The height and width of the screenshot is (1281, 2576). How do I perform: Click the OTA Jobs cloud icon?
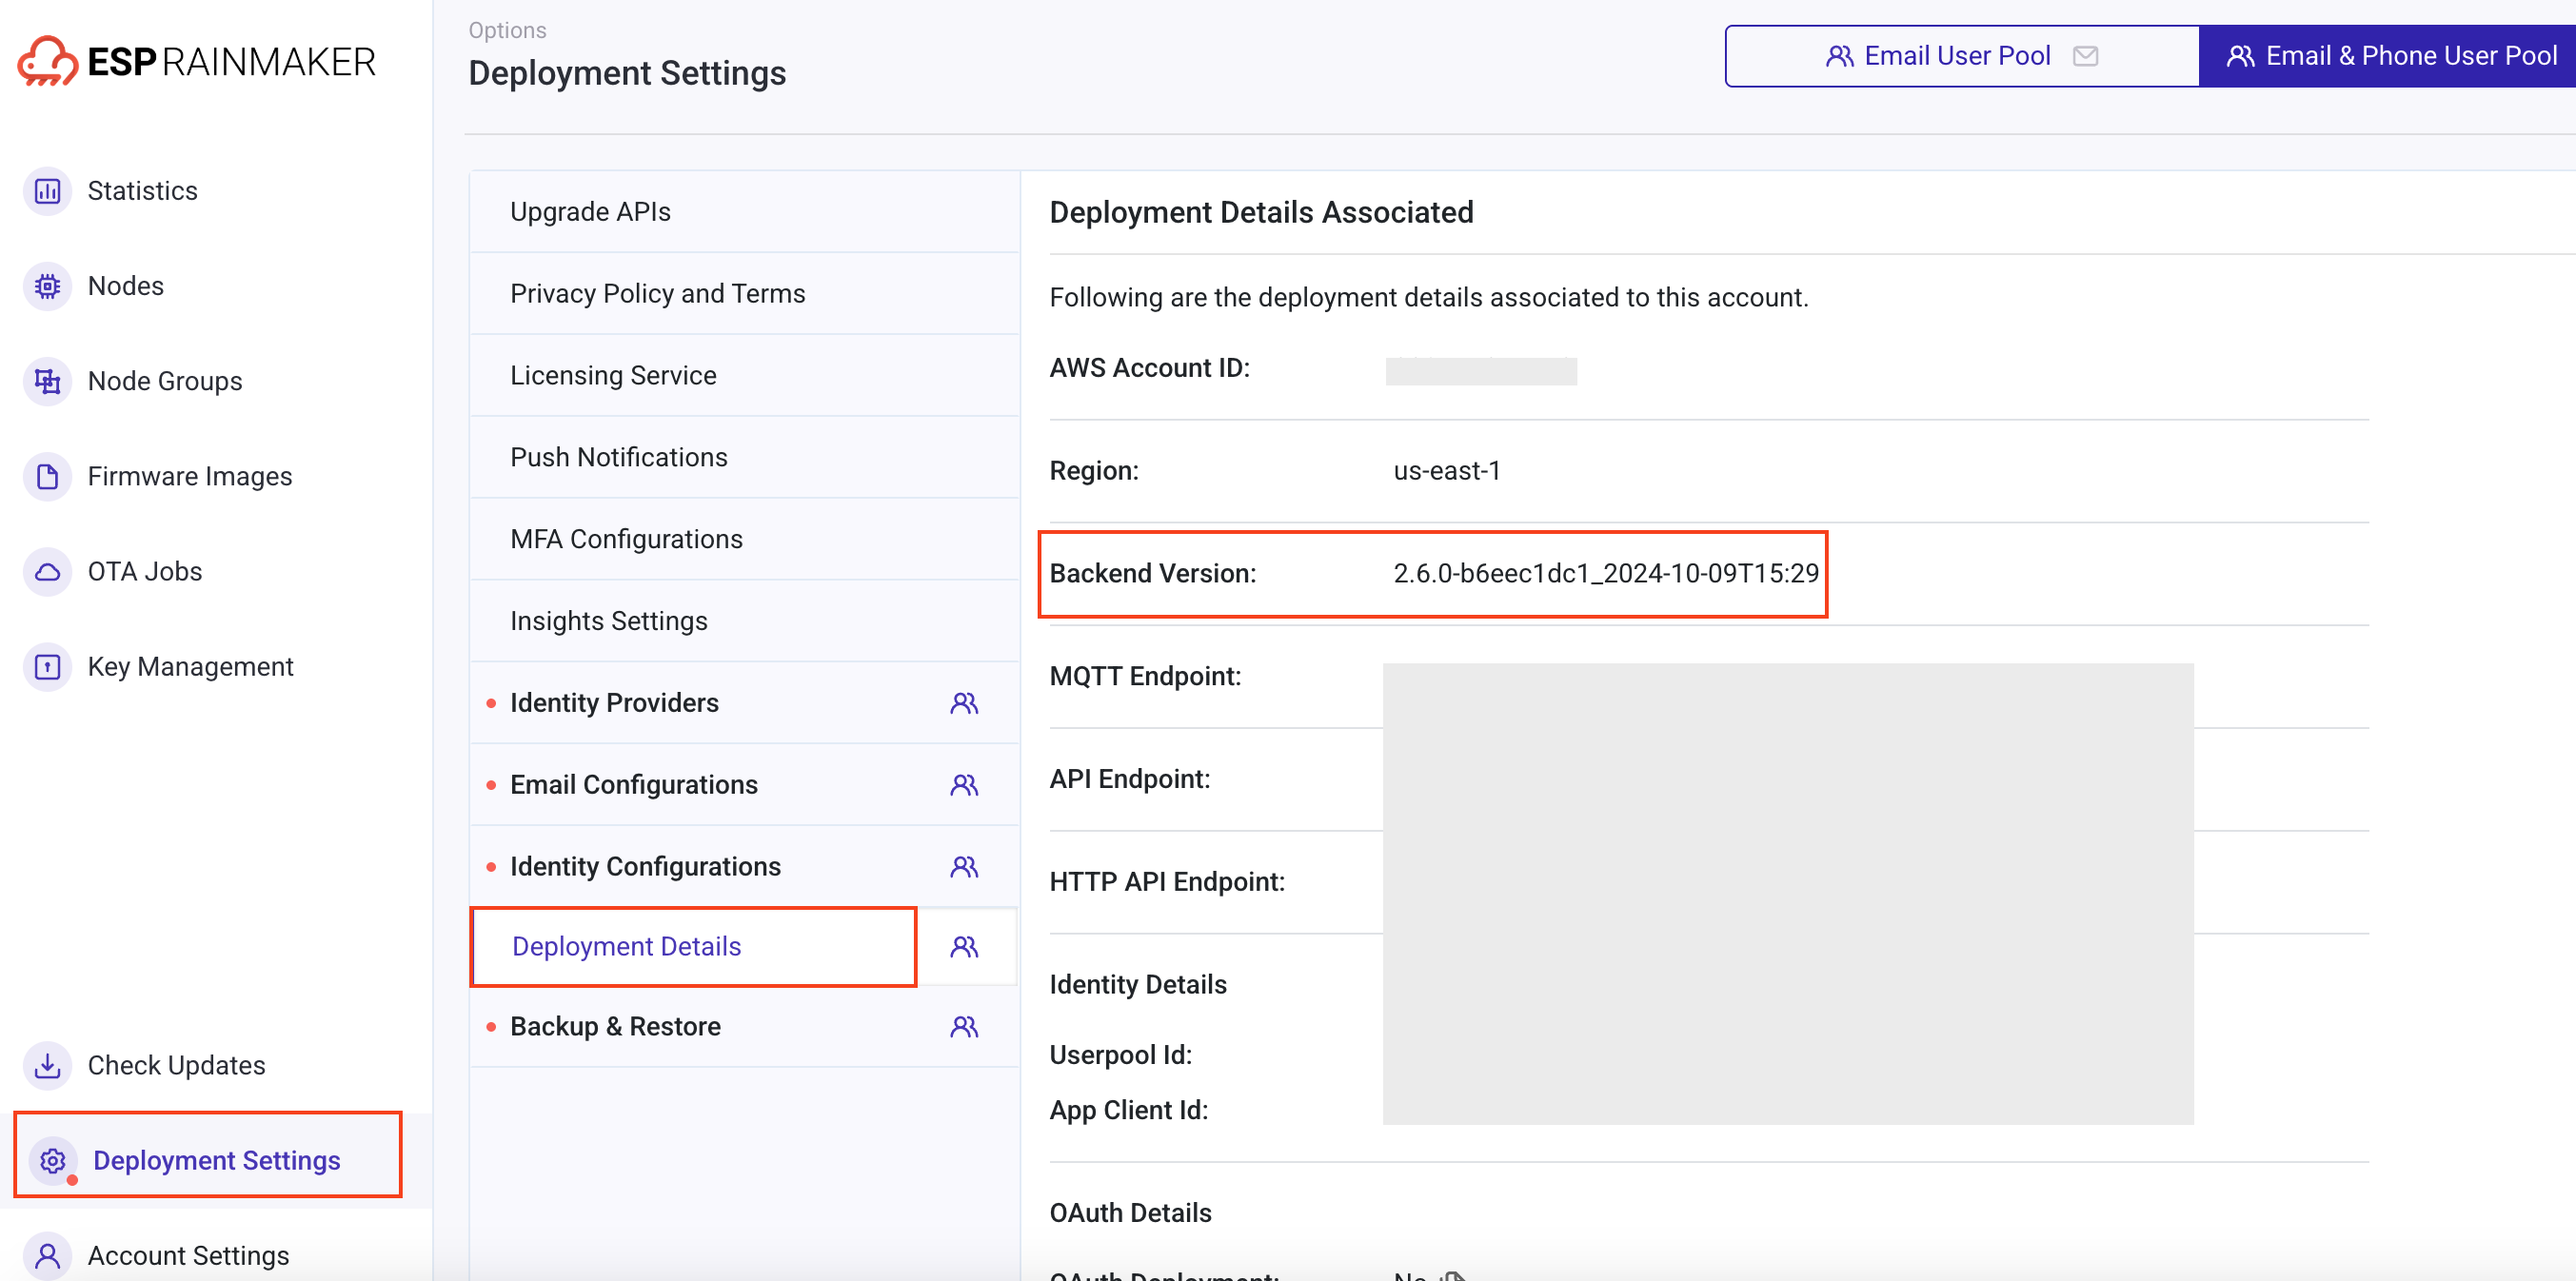tap(47, 572)
